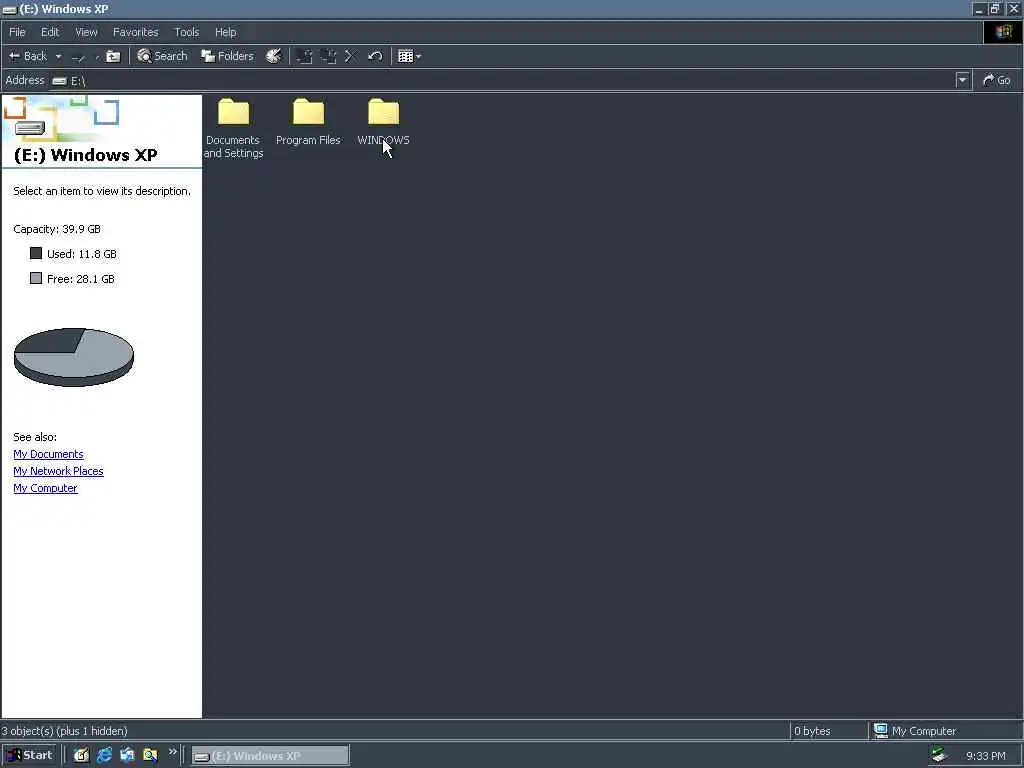
Task: Click the Start button
Action: [x=30, y=756]
